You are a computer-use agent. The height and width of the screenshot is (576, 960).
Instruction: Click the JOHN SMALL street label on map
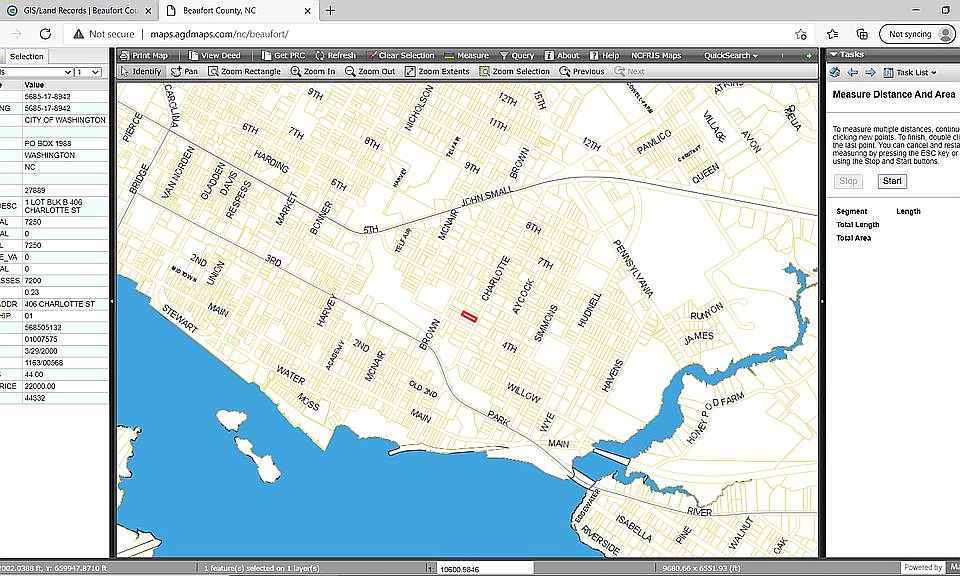point(487,197)
